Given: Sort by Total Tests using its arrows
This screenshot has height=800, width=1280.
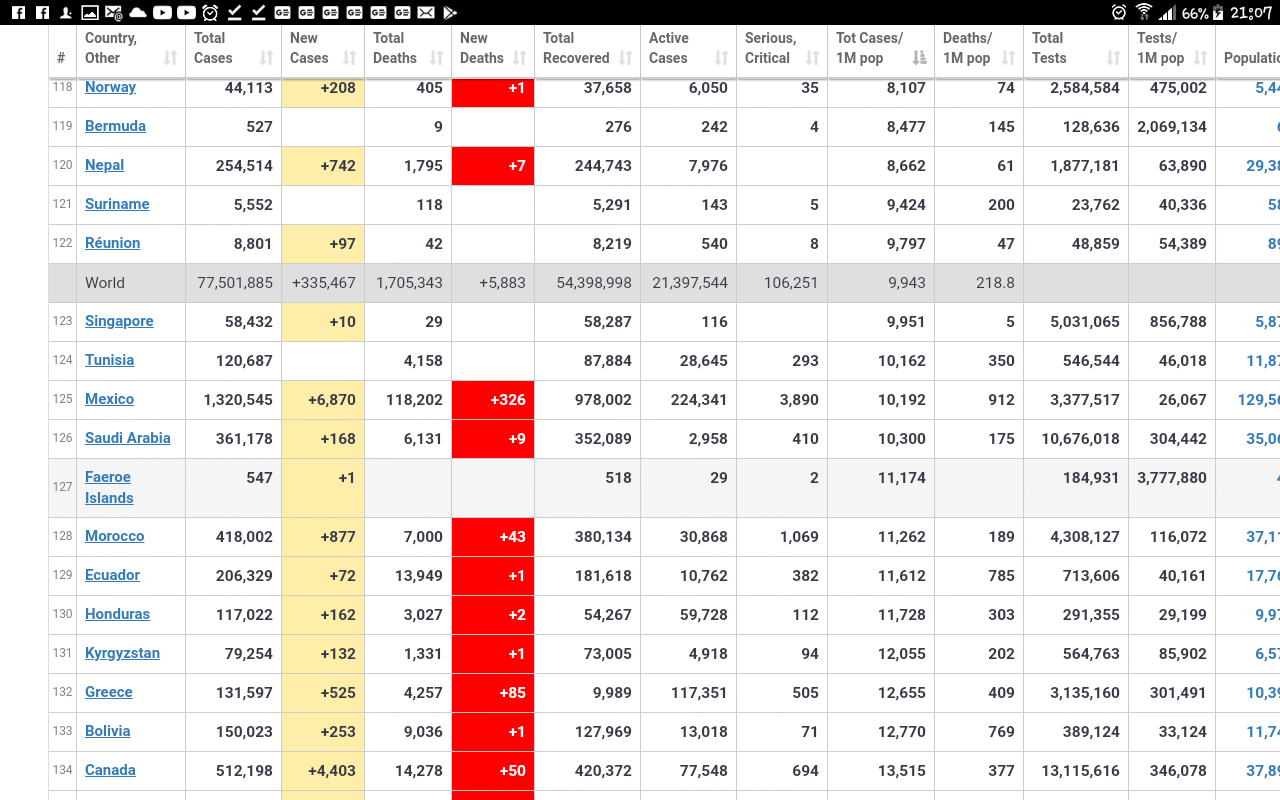Looking at the screenshot, I should click(1113, 58).
